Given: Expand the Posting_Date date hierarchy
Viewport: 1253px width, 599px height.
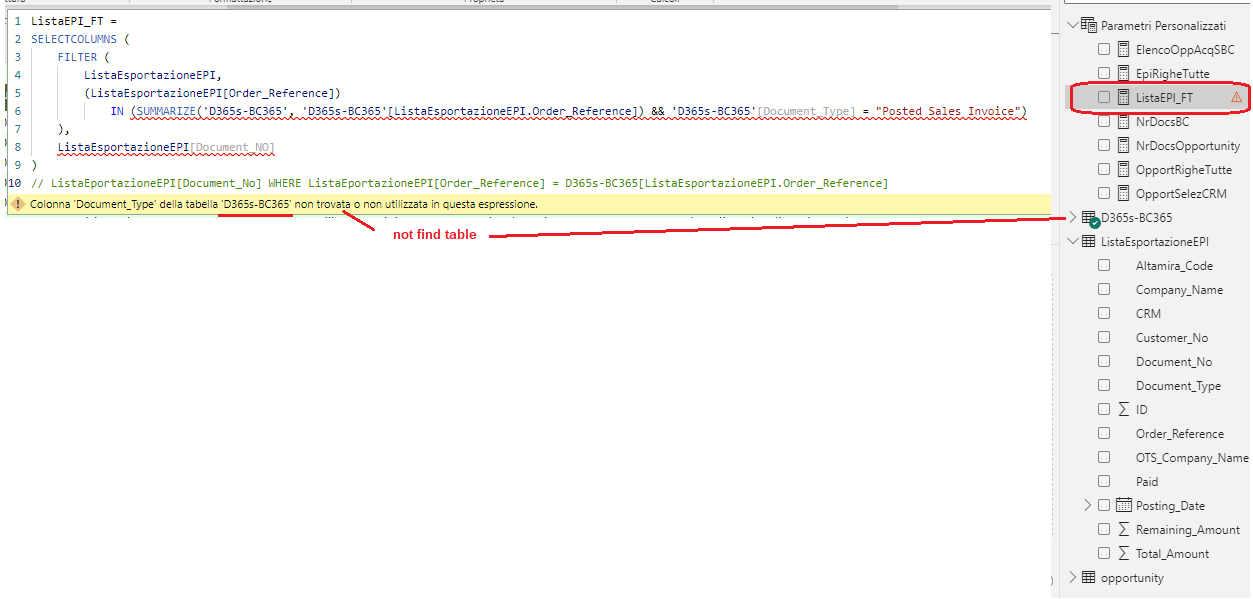Looking at the screenshot, I should 1088,505.
